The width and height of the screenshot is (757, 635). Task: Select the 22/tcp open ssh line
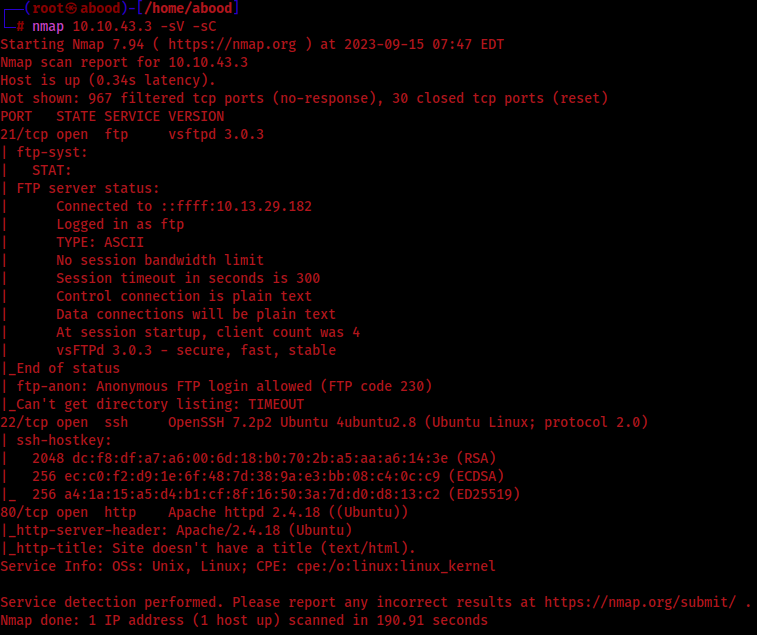click(x=324, y=422)
